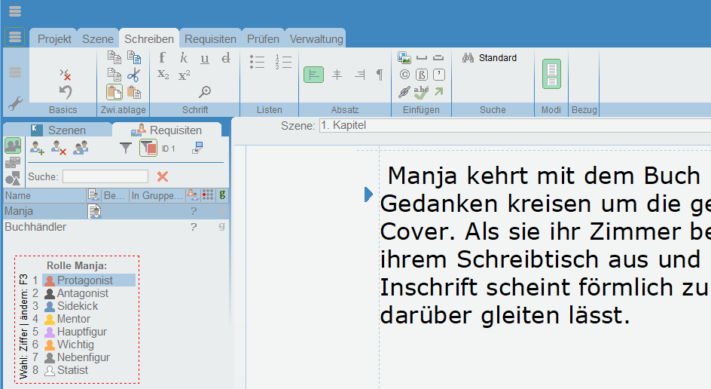Toggle paragraph marks pilcrow display

[x=380, y=75]
